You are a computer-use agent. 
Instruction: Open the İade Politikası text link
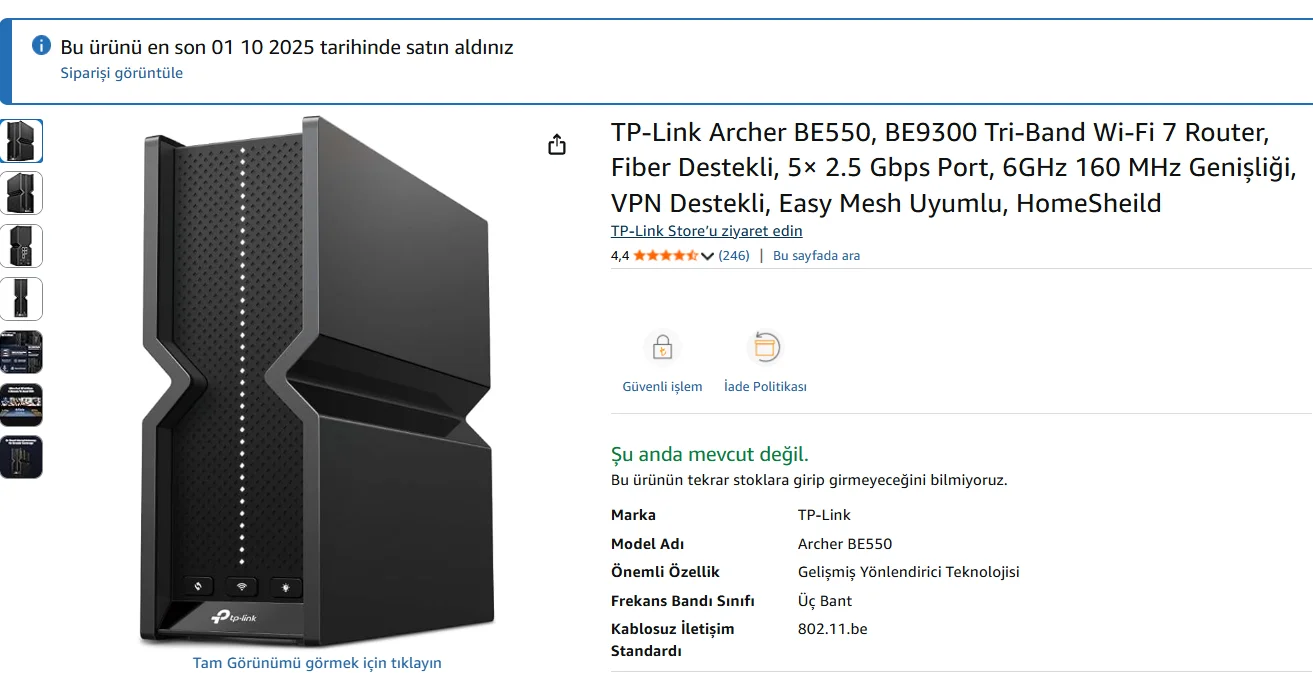coord(765,387)
